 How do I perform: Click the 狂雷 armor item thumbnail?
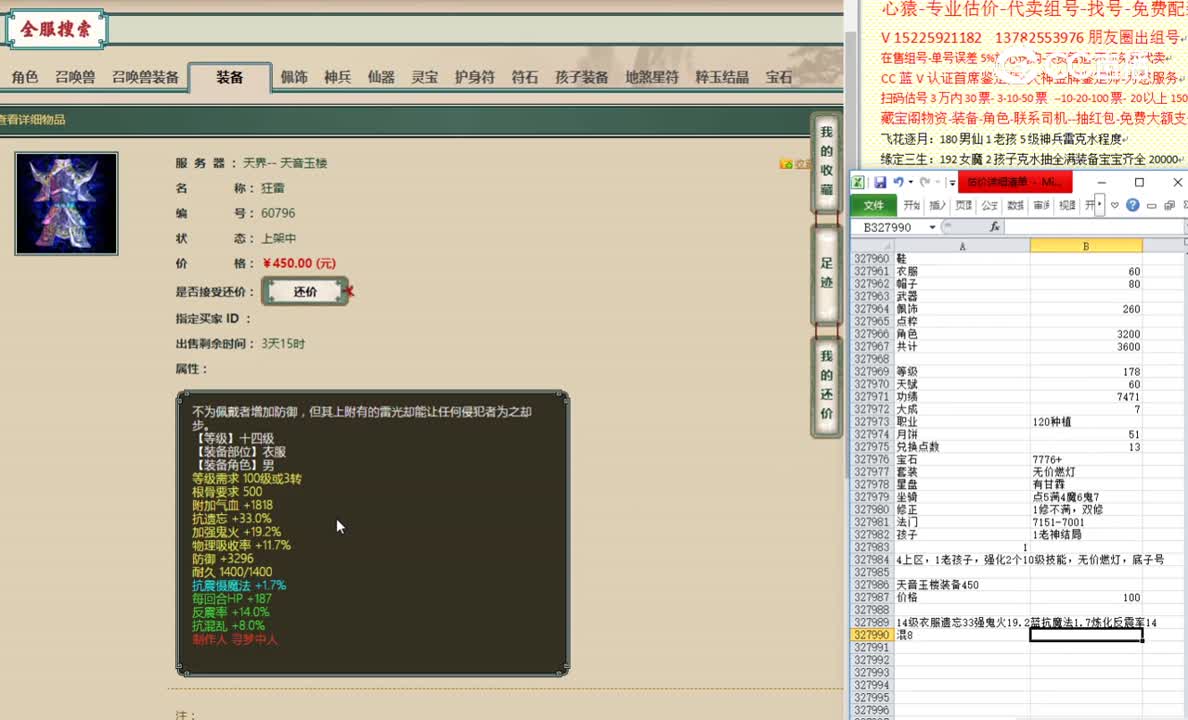[67, 203]
